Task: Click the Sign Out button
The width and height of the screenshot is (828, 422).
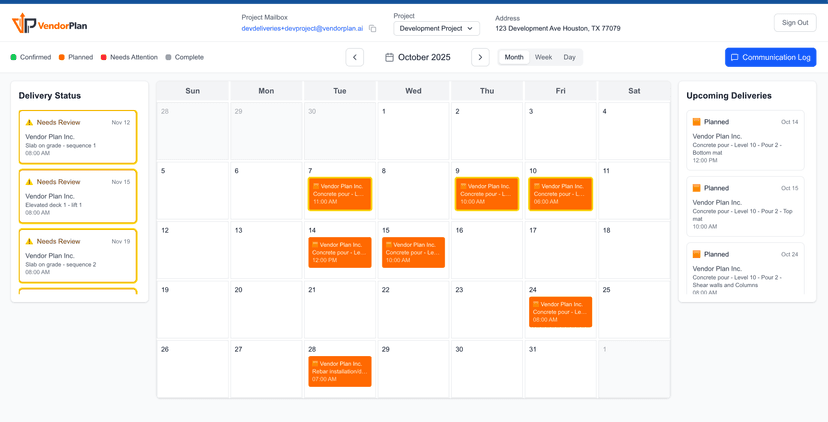Action: tap(795, 23)
